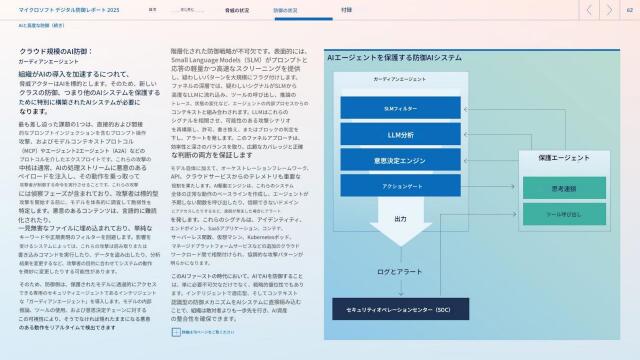Viewport: 640px width, 360px height.
Task: Go to the next page arrow
Action: tap(609, 10)
